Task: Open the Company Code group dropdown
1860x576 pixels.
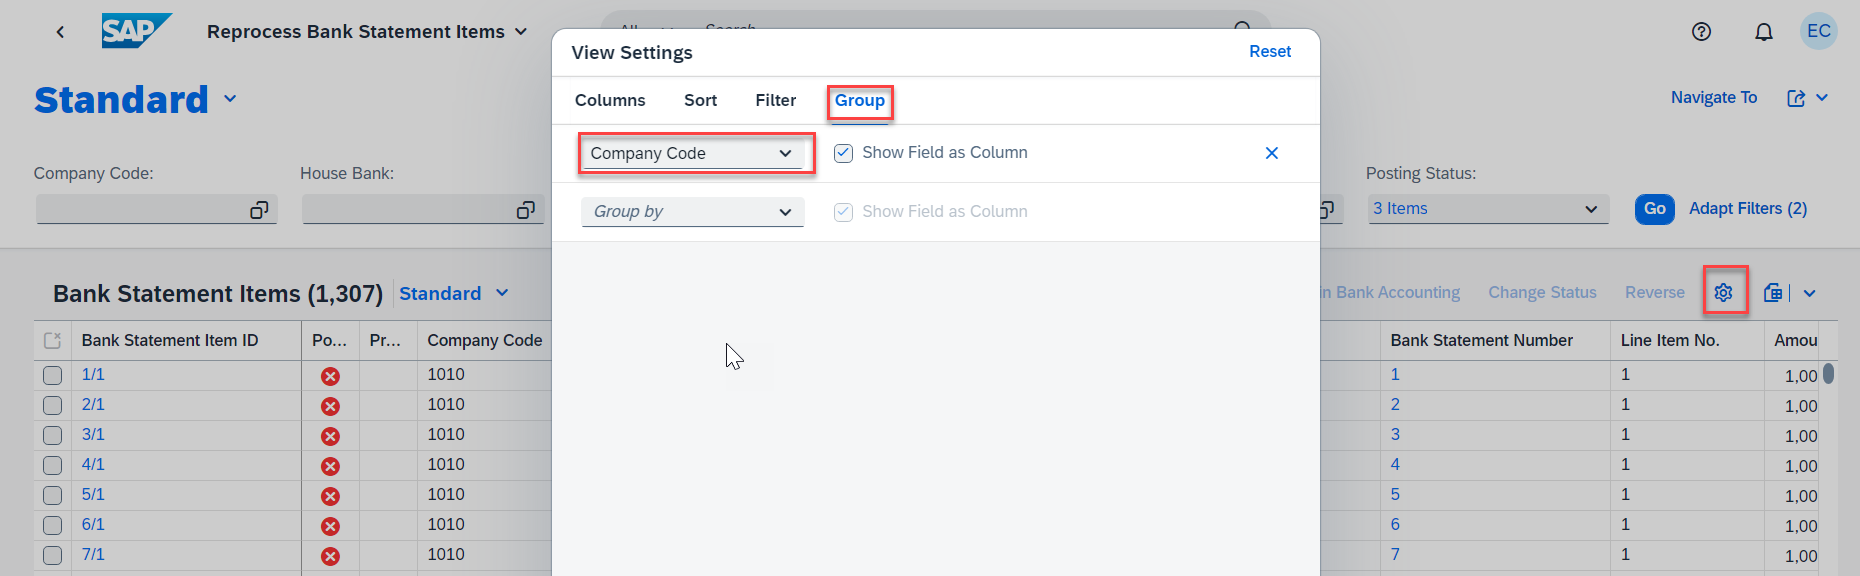Action: 693,153
